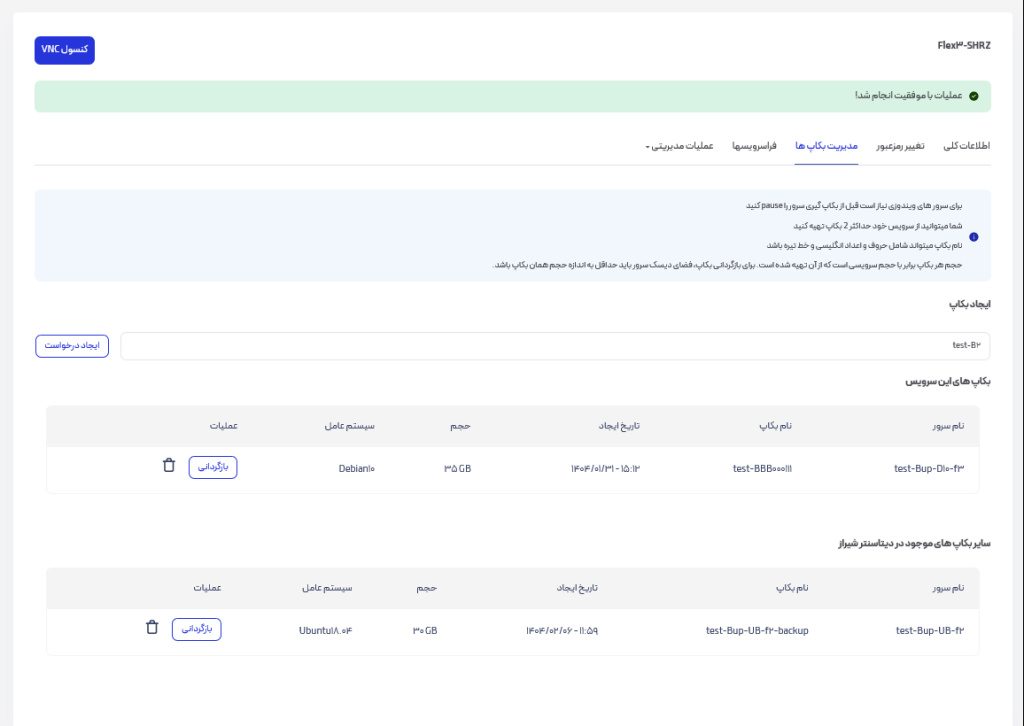1024x726 pixels.
Task: Click trash icon for test-Bup-UB-42-backup row
Action: [x=152, y=628]
